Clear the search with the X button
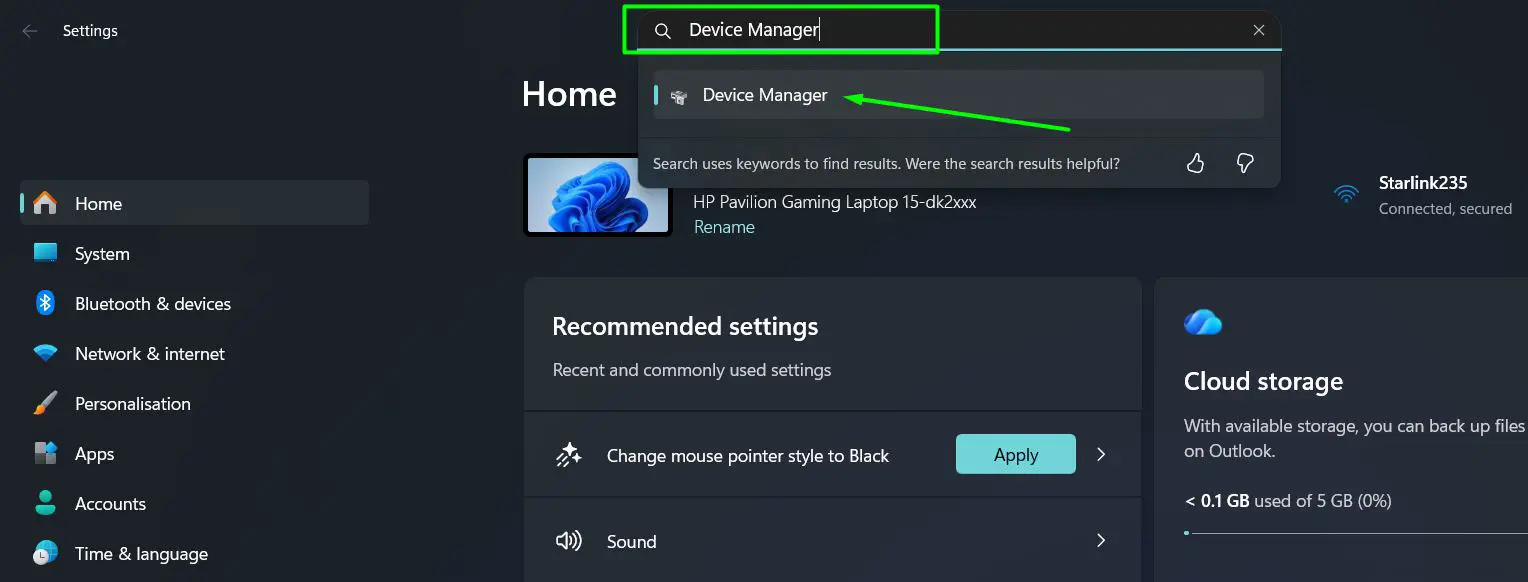Screen dimensions: 1528x582 click(1258, 29)
